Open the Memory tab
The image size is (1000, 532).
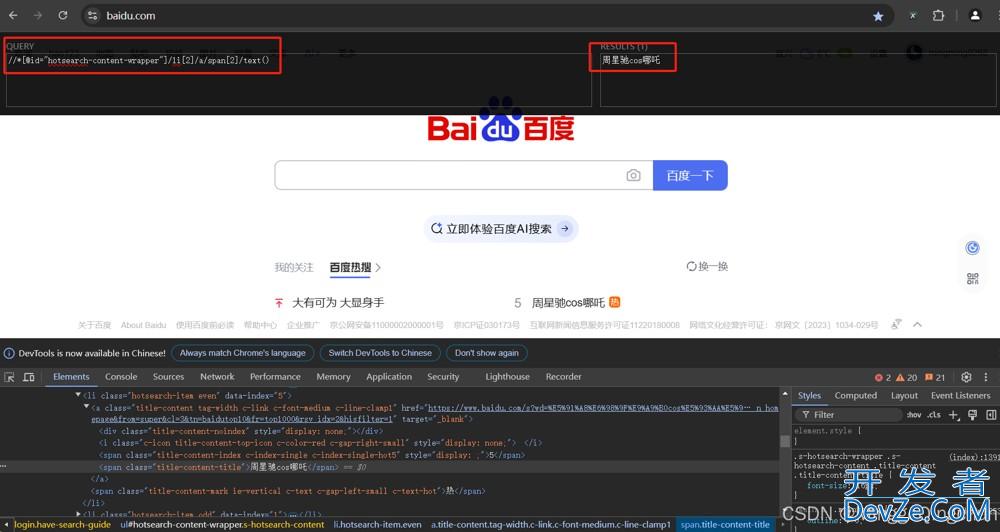click(x=334, y=377)
